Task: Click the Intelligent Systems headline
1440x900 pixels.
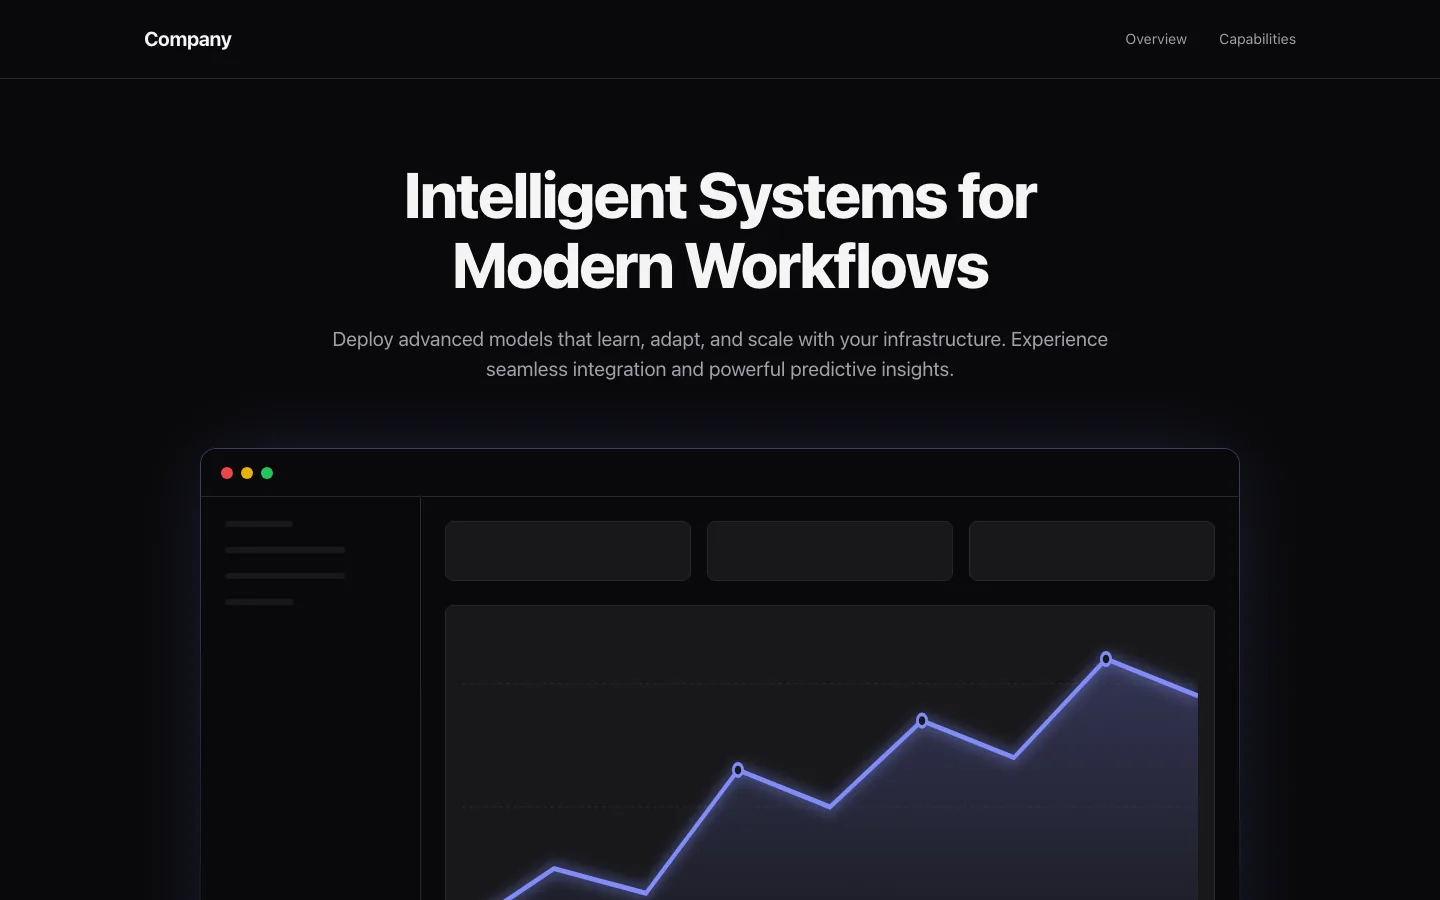Action: pyautogui.click(x=720, y=231)
